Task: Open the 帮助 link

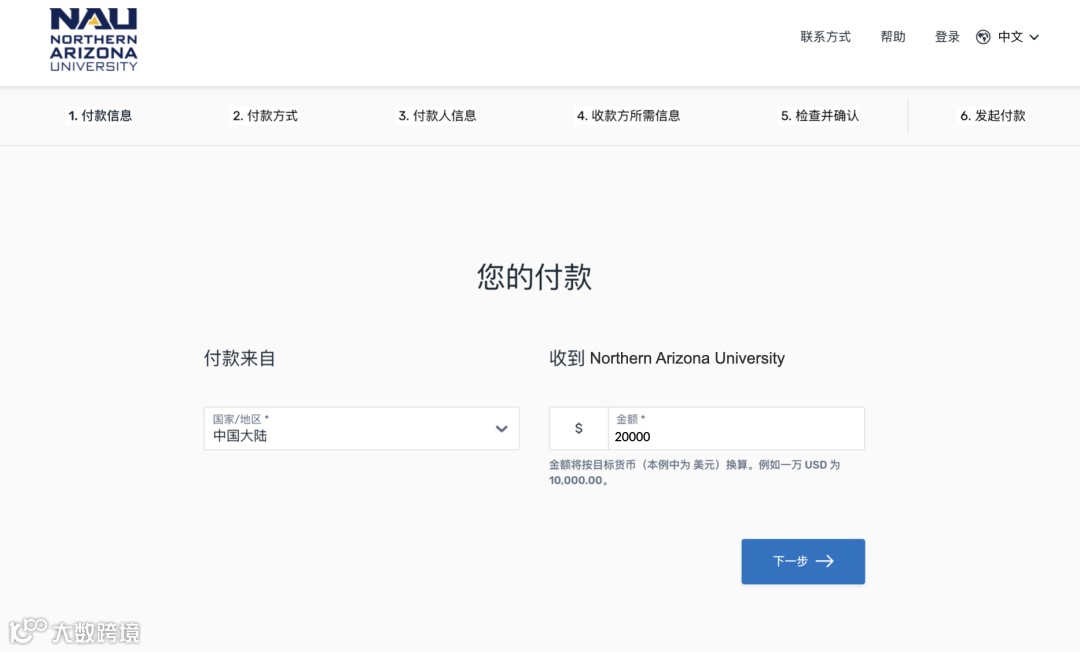Action: (893, 37)
